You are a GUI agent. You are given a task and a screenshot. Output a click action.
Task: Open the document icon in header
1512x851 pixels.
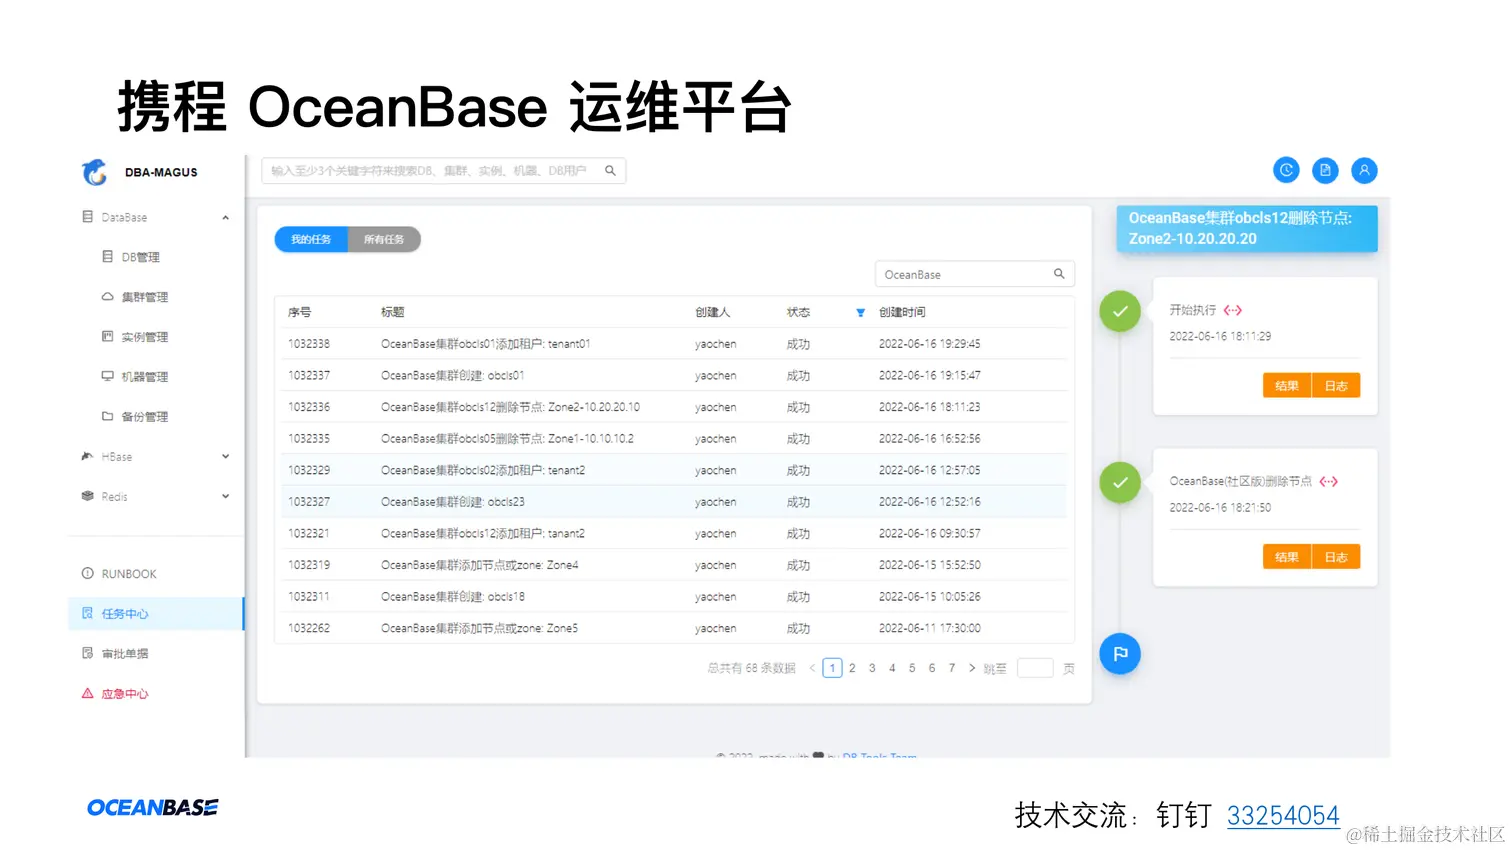(1325, 170)
